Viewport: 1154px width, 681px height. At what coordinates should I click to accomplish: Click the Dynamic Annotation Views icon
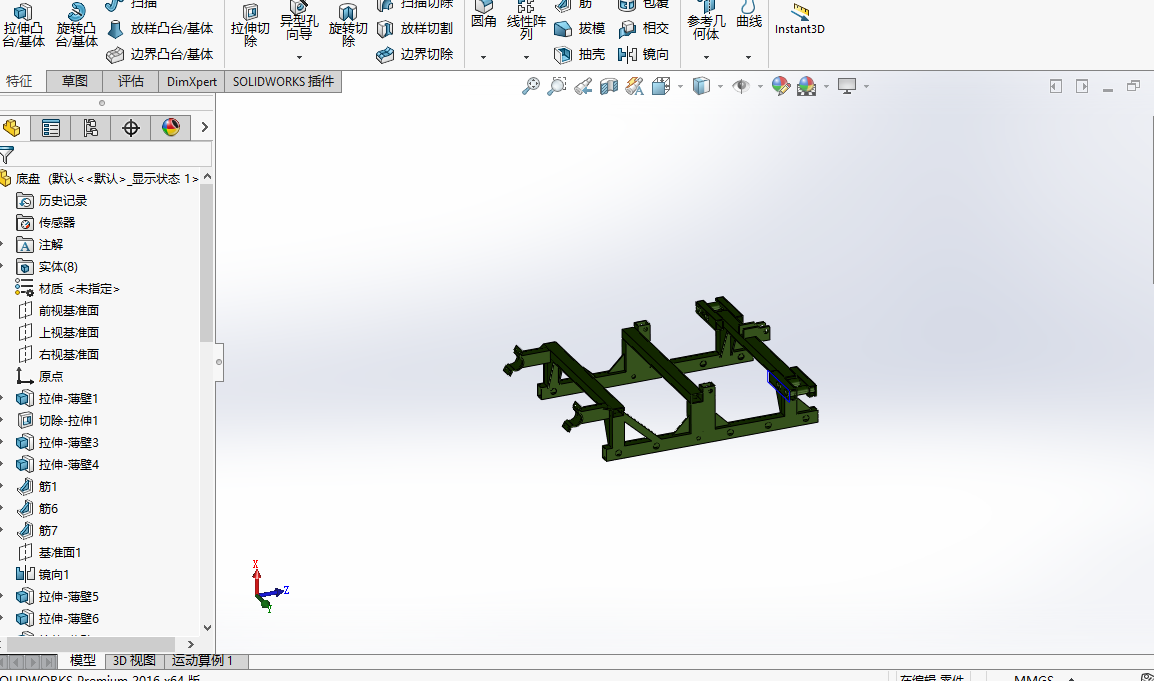pyautogui.click(x=634, y=86)
